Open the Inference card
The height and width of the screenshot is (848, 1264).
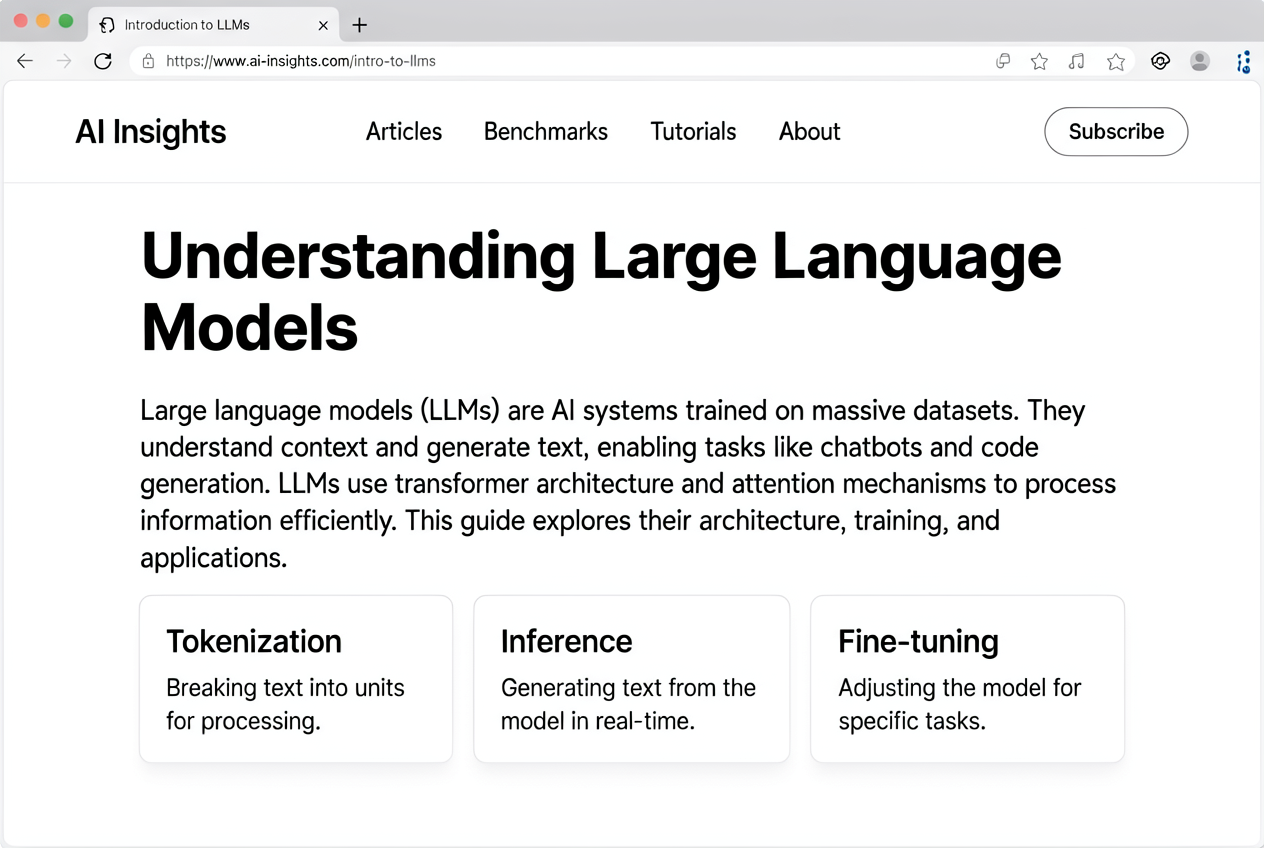[631, 679]
